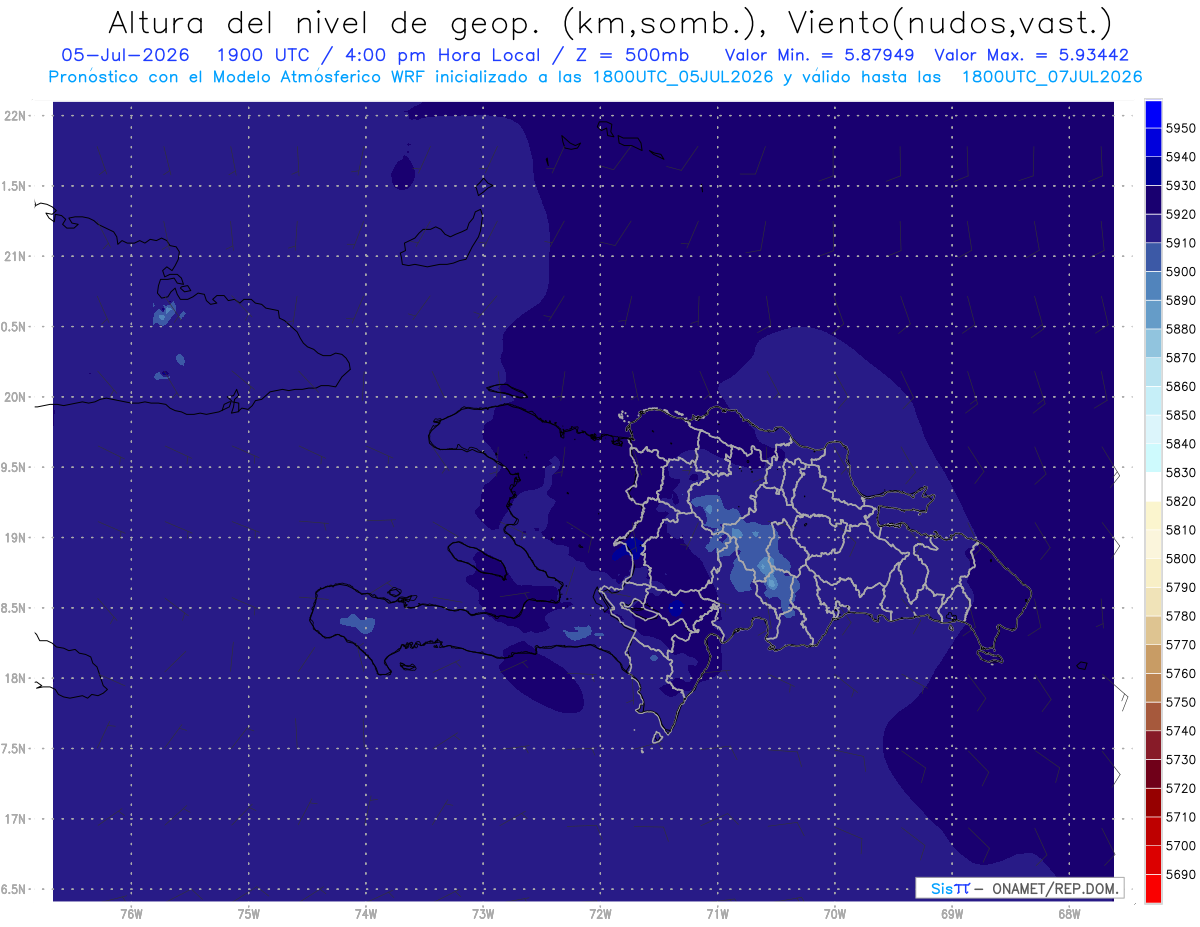Image resolution: width=1200 pixels, height=927 pixels.
Task: Click the '71W' longitude label
Action: click(717, 914)
